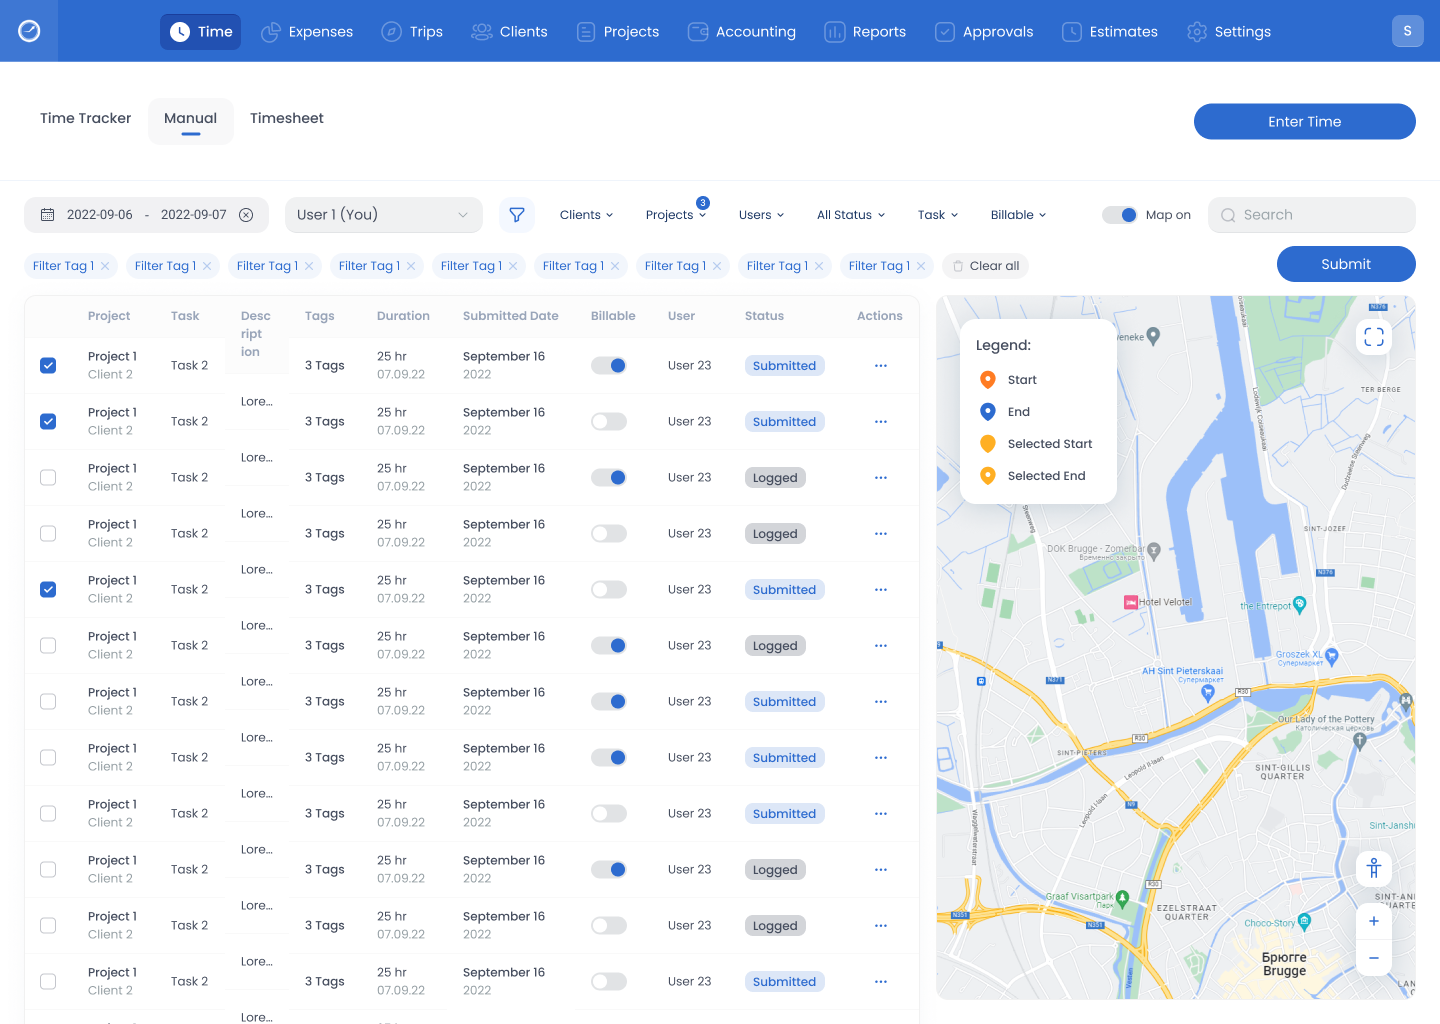Click the Search input field
The image size is (1440, 1024).
click(x=1312, y=215)
